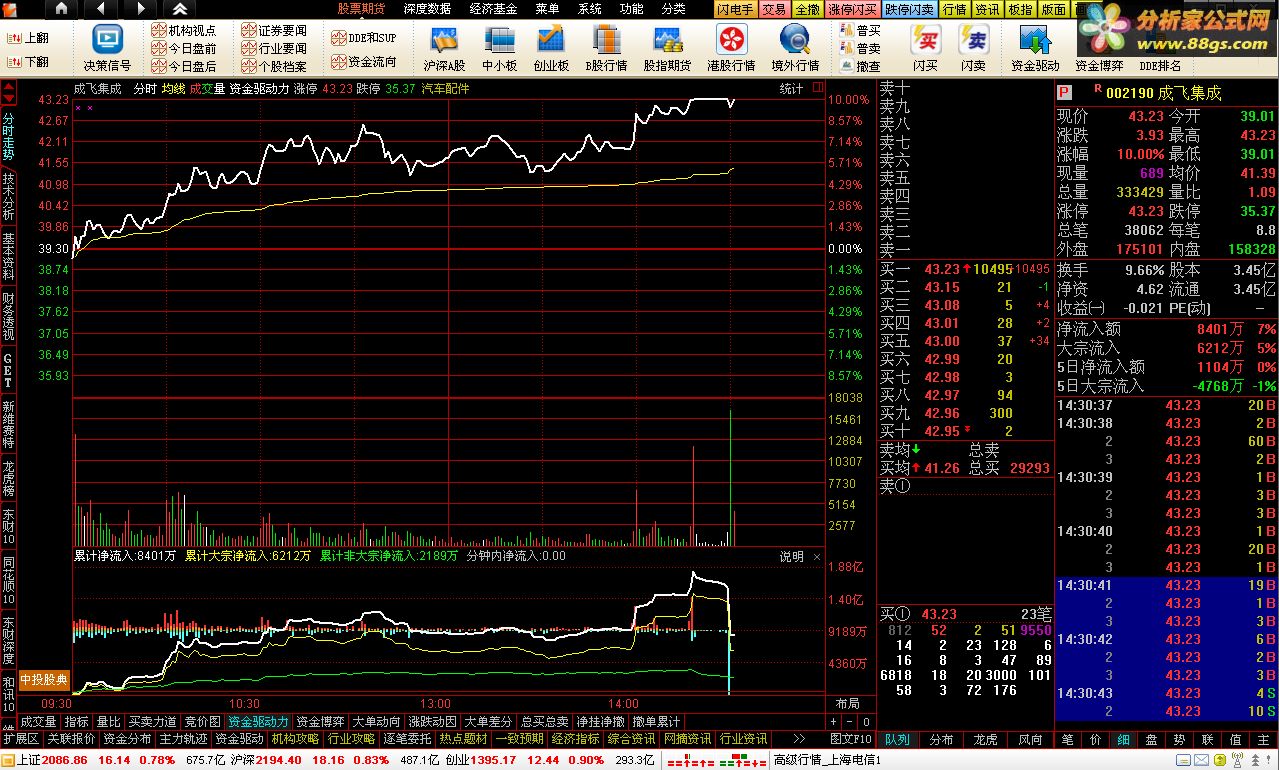Open the 深度数据 menu
The image size is (1279, 770).
(427, 9)
